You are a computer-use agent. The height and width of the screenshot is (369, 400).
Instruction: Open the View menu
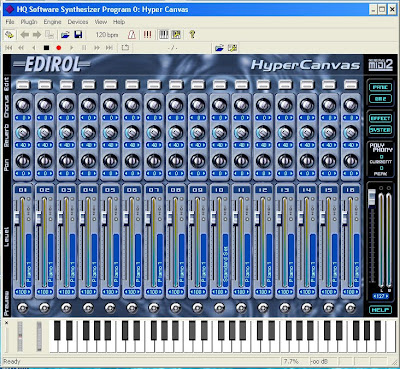point(101,22)
